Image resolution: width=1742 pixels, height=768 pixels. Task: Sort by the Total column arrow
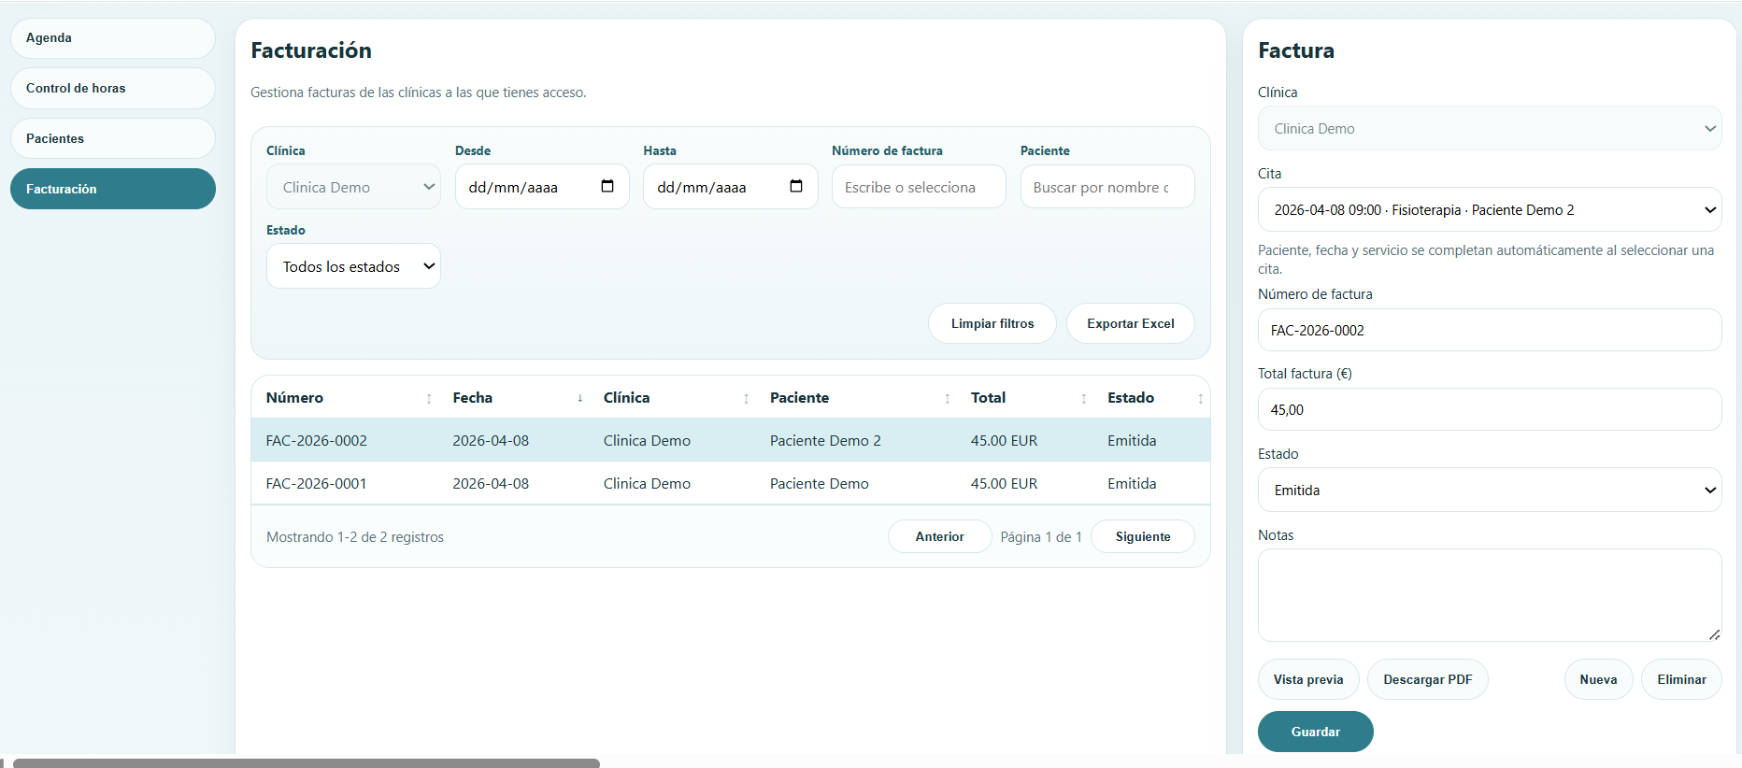1084,399
